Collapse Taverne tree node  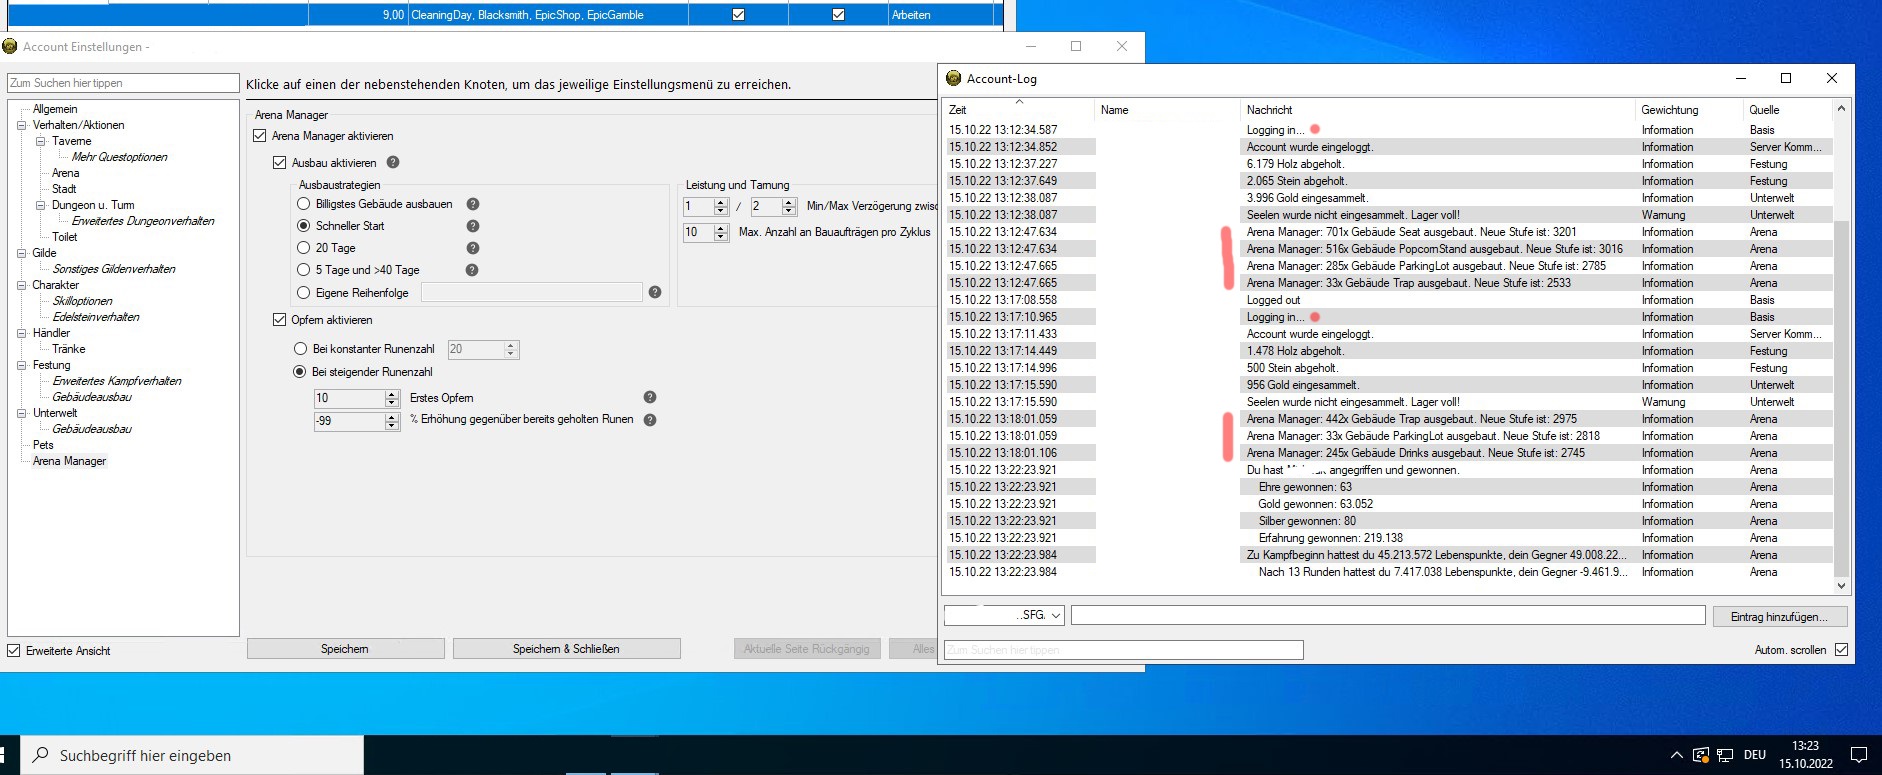click(x=41, y=141)
